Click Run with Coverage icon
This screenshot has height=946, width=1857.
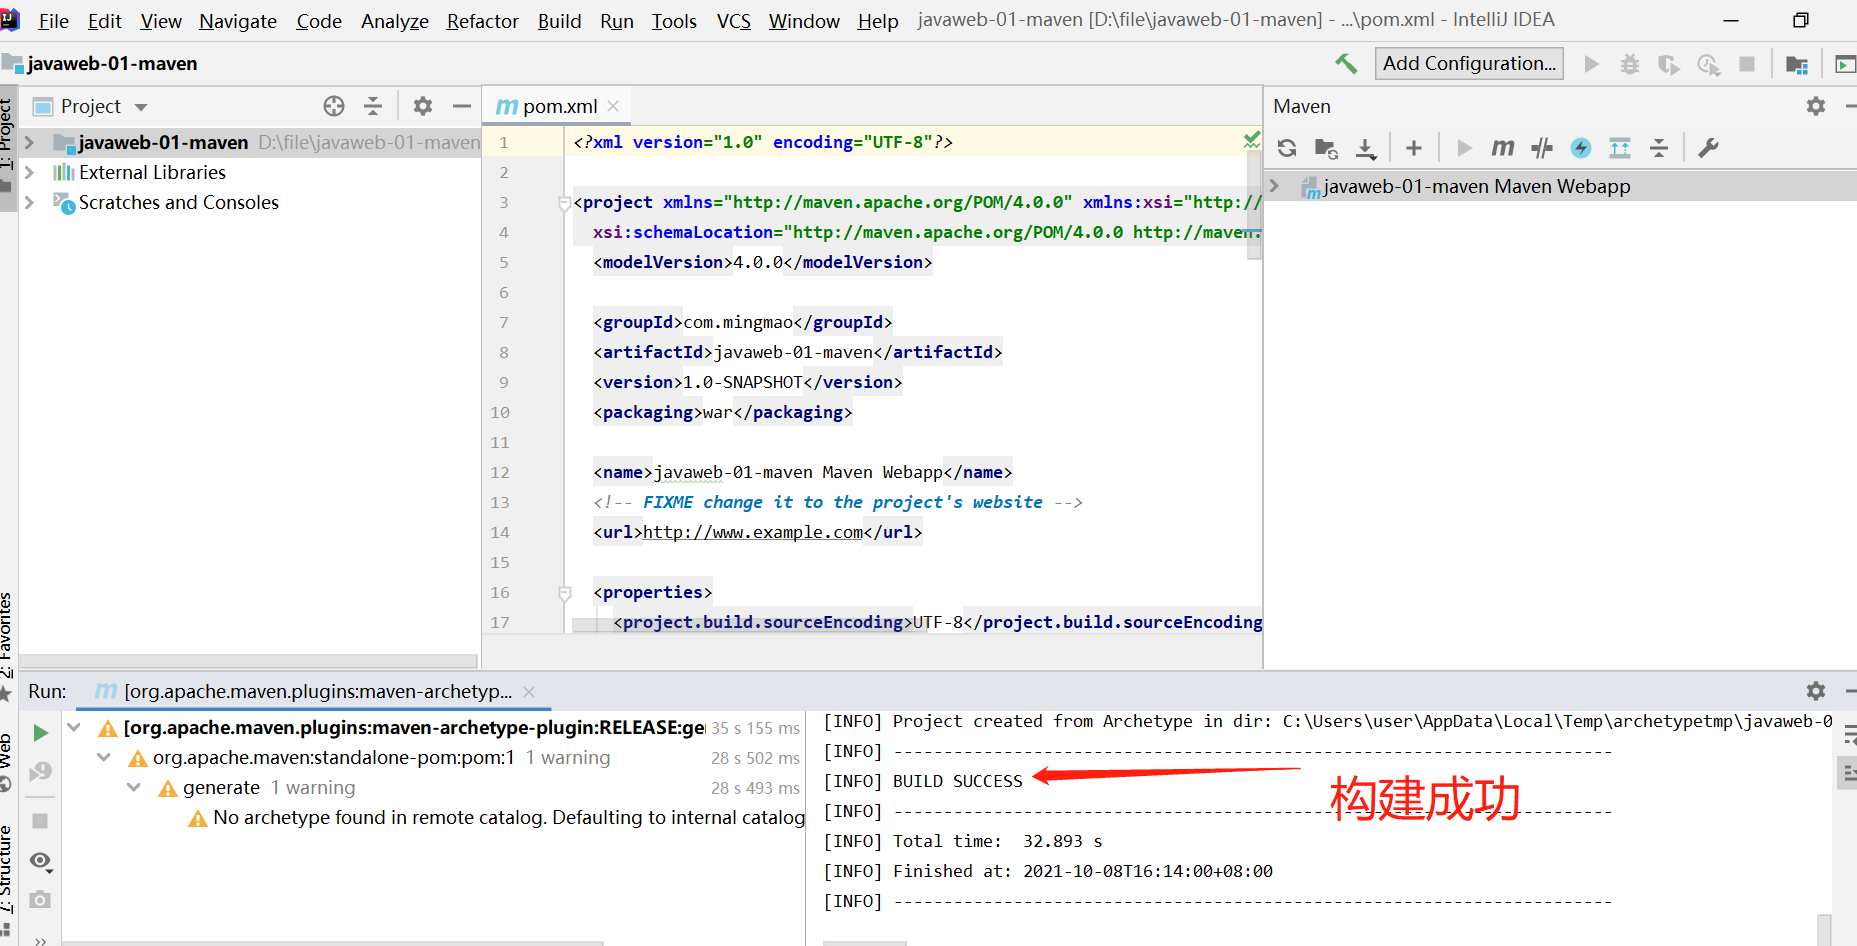[1668, 64]
